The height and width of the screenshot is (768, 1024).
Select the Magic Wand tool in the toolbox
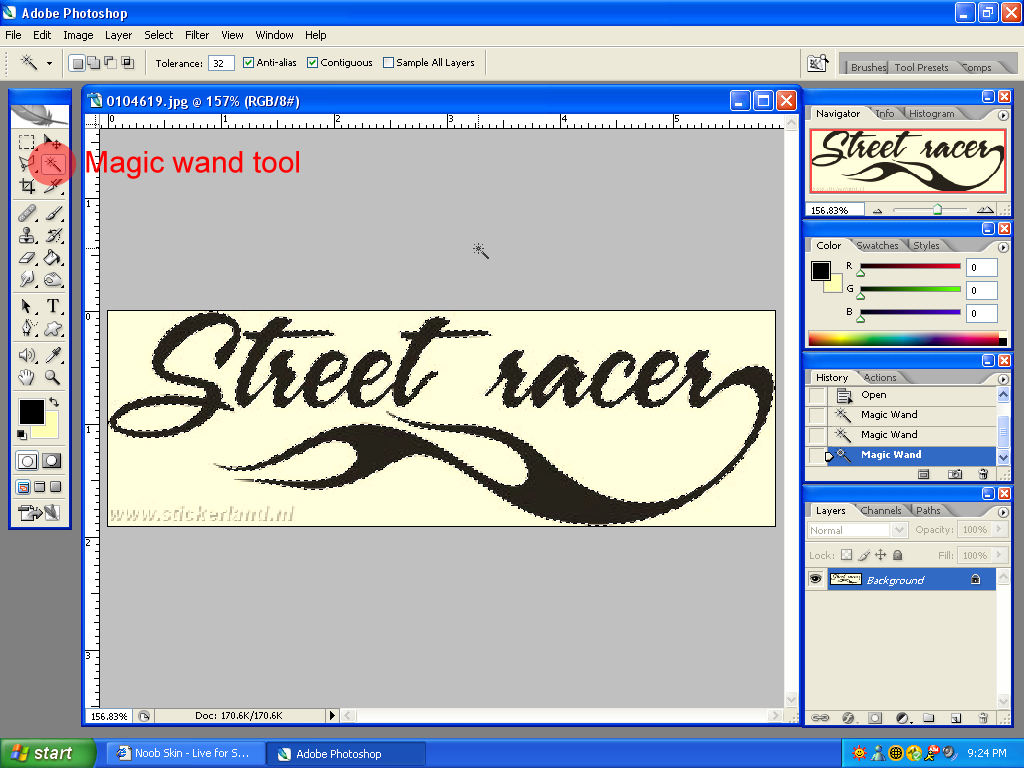pos(52,163)
